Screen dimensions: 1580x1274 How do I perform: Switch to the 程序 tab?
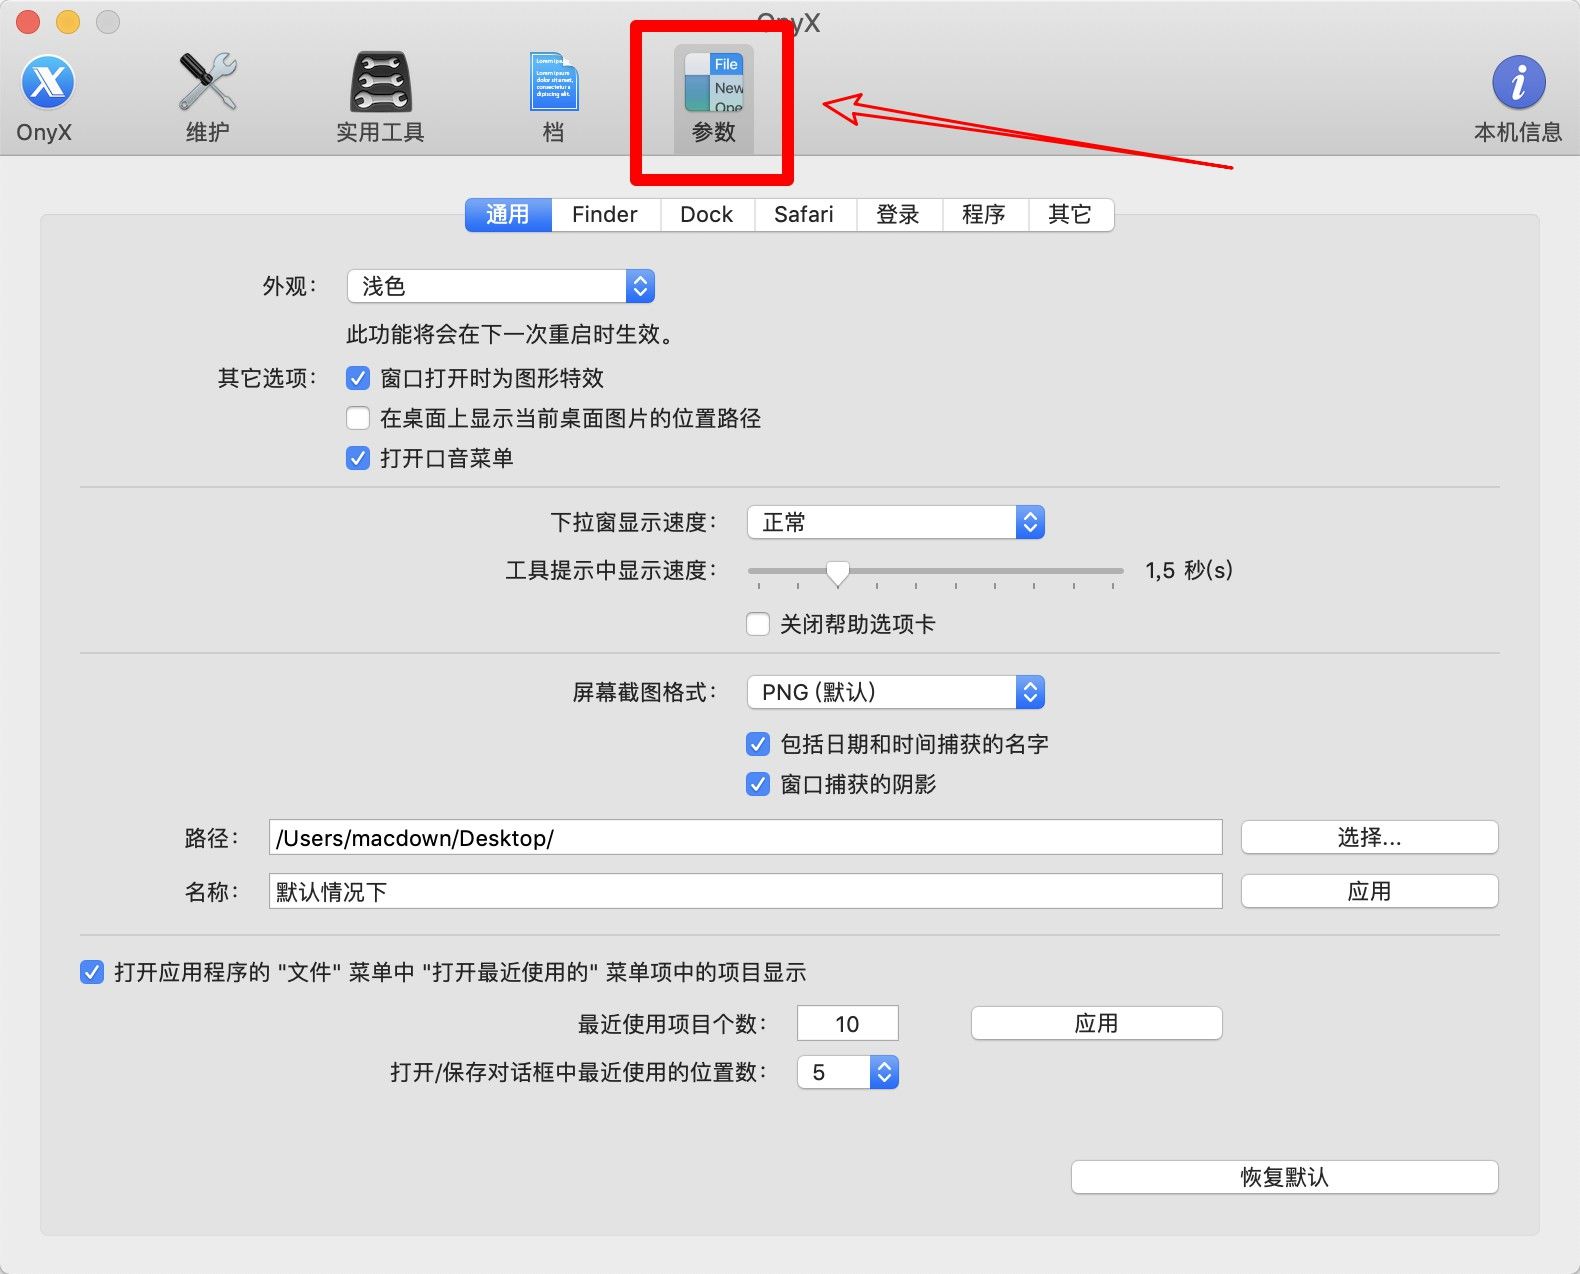(984, 214)
